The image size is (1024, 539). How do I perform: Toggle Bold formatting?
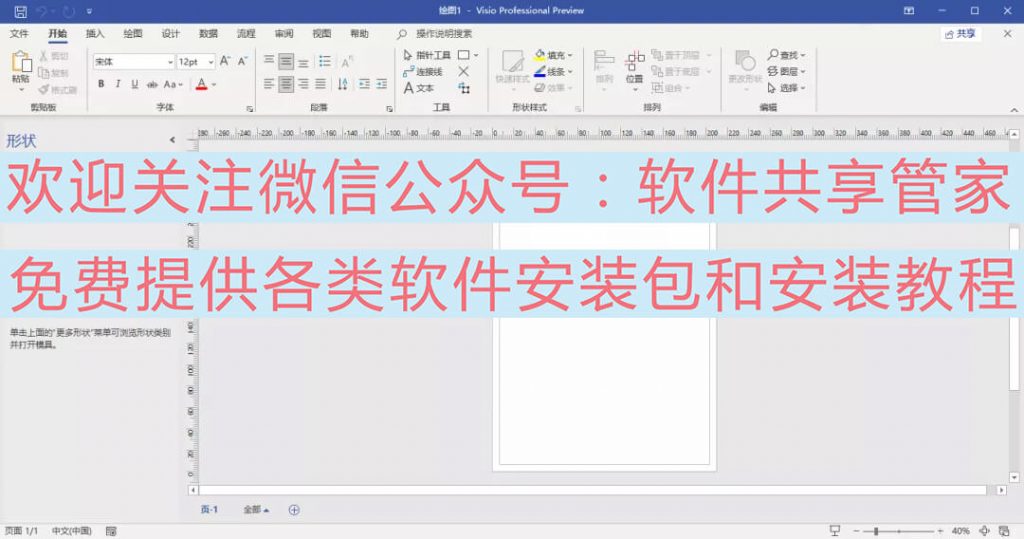point(101,84)
